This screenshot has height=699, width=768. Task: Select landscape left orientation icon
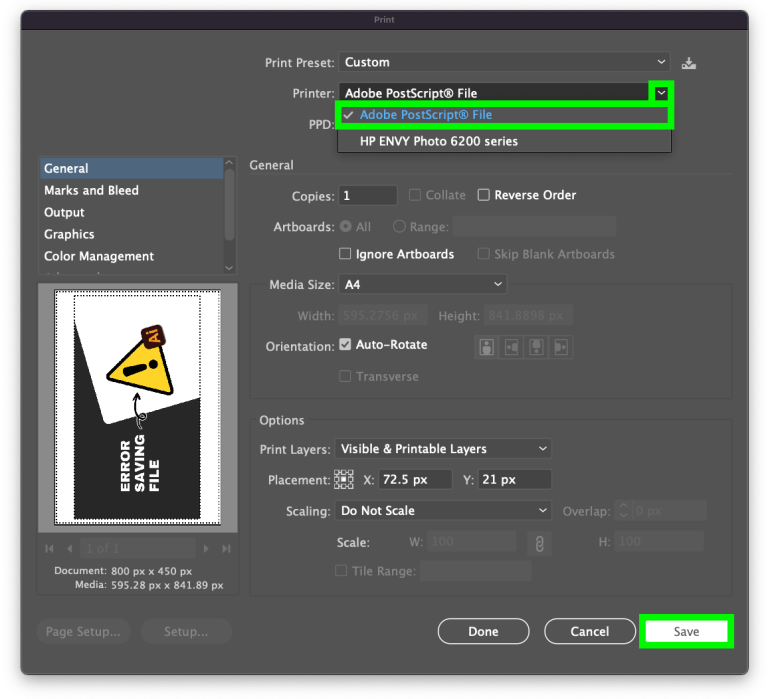click(x=511, y=347)
